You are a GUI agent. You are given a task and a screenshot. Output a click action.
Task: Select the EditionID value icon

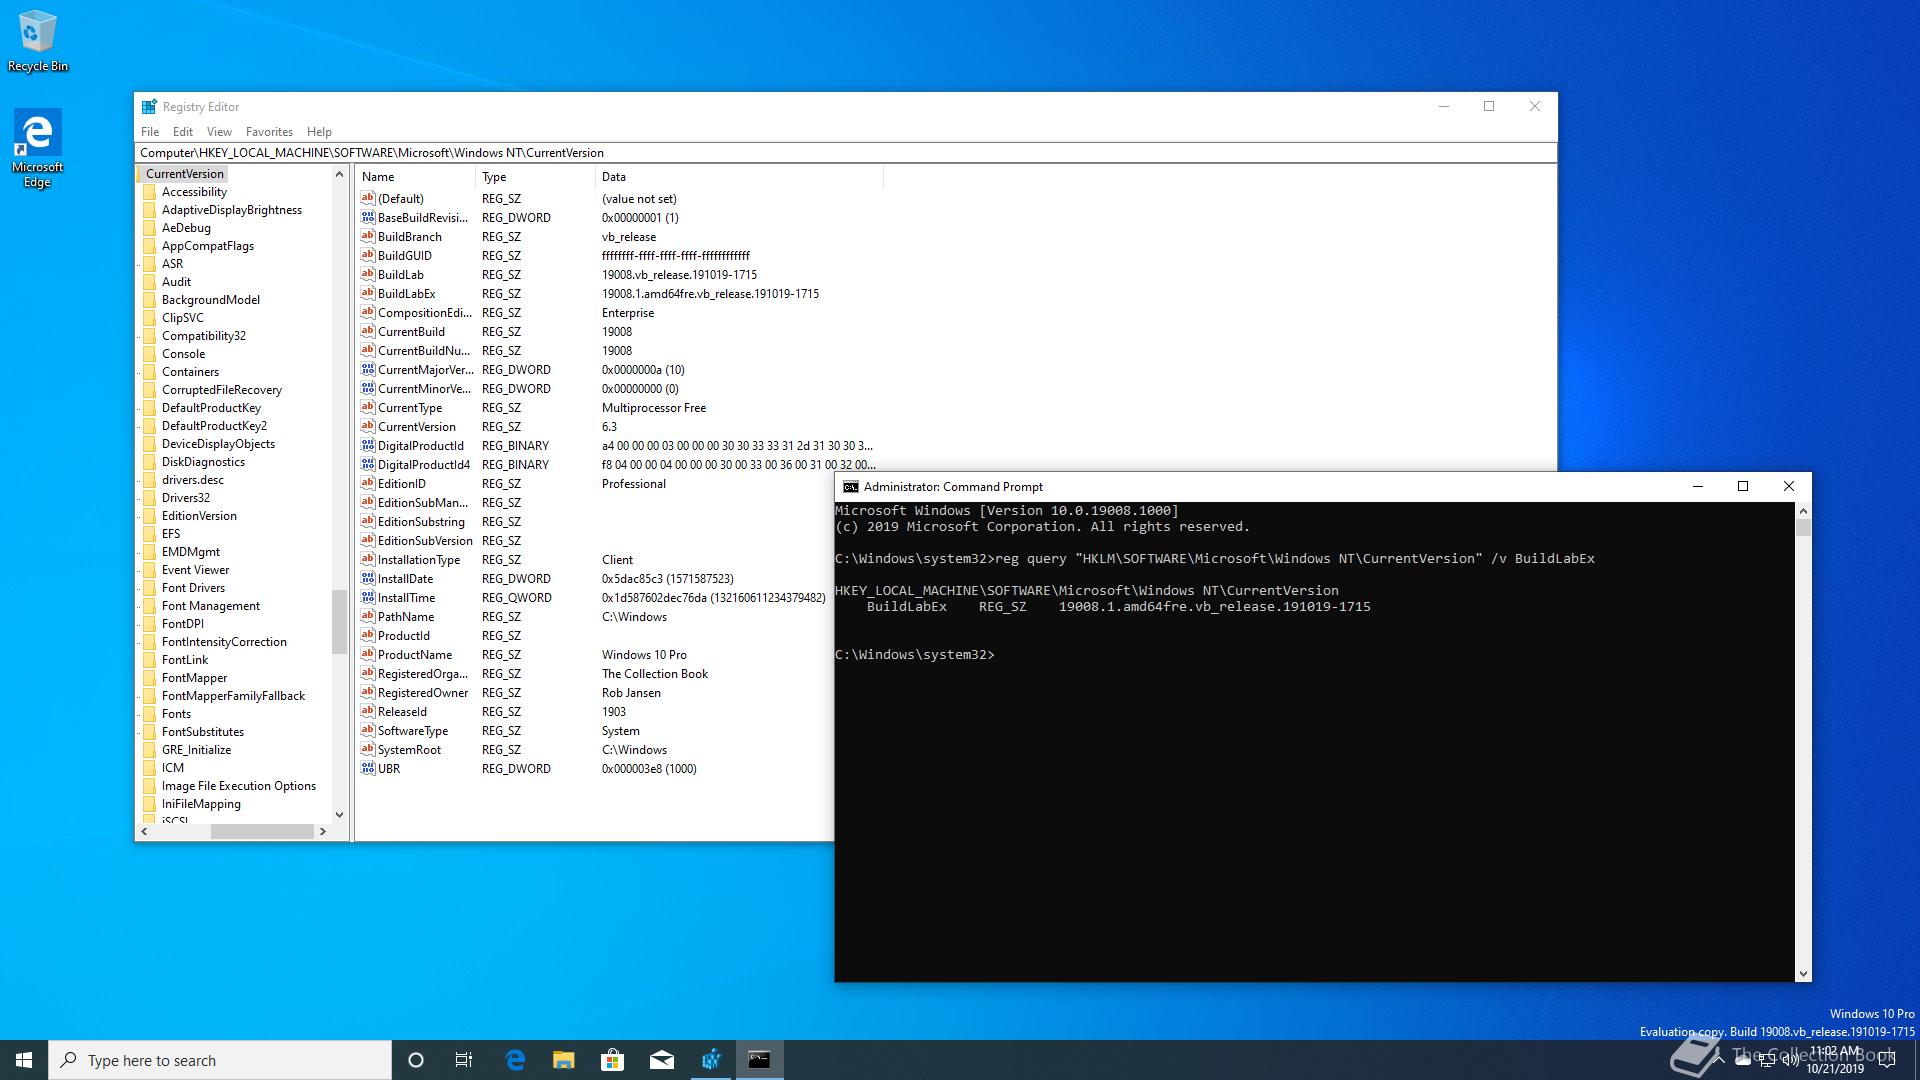tap(367, 483)
